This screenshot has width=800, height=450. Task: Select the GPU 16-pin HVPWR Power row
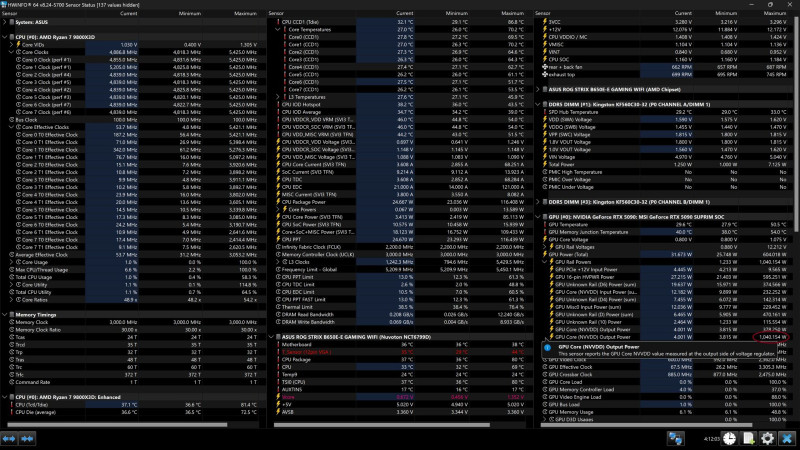click(665, 277)
